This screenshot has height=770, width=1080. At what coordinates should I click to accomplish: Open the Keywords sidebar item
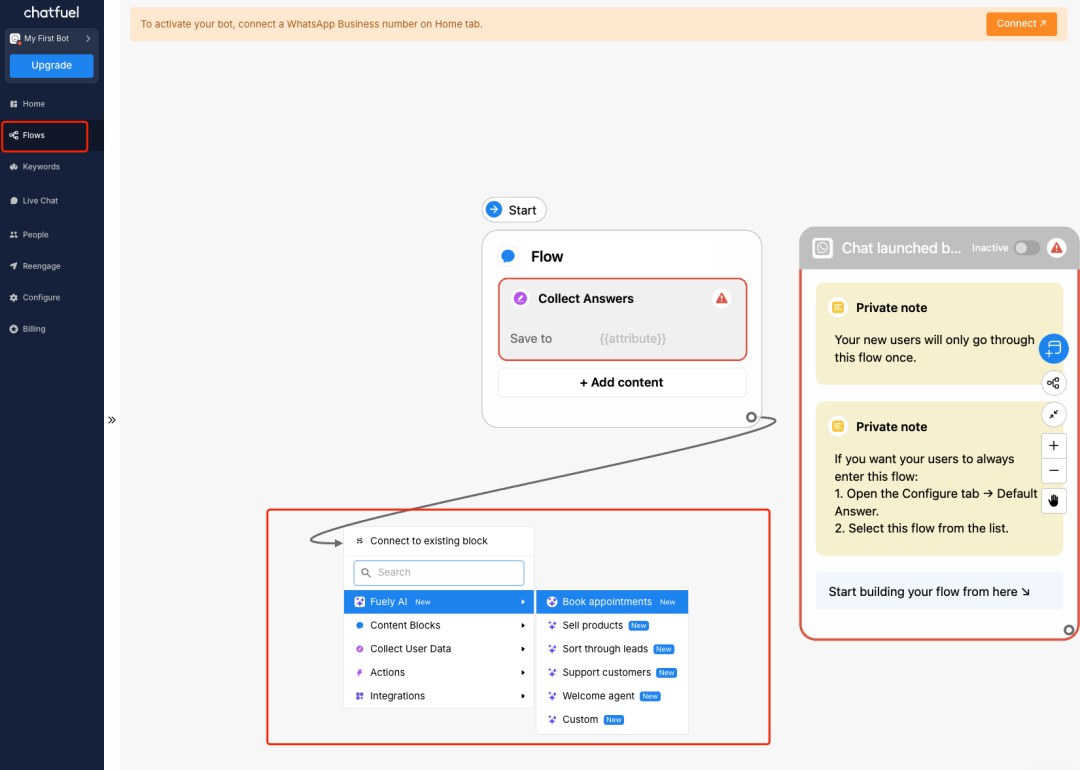(x=34, y=167)
